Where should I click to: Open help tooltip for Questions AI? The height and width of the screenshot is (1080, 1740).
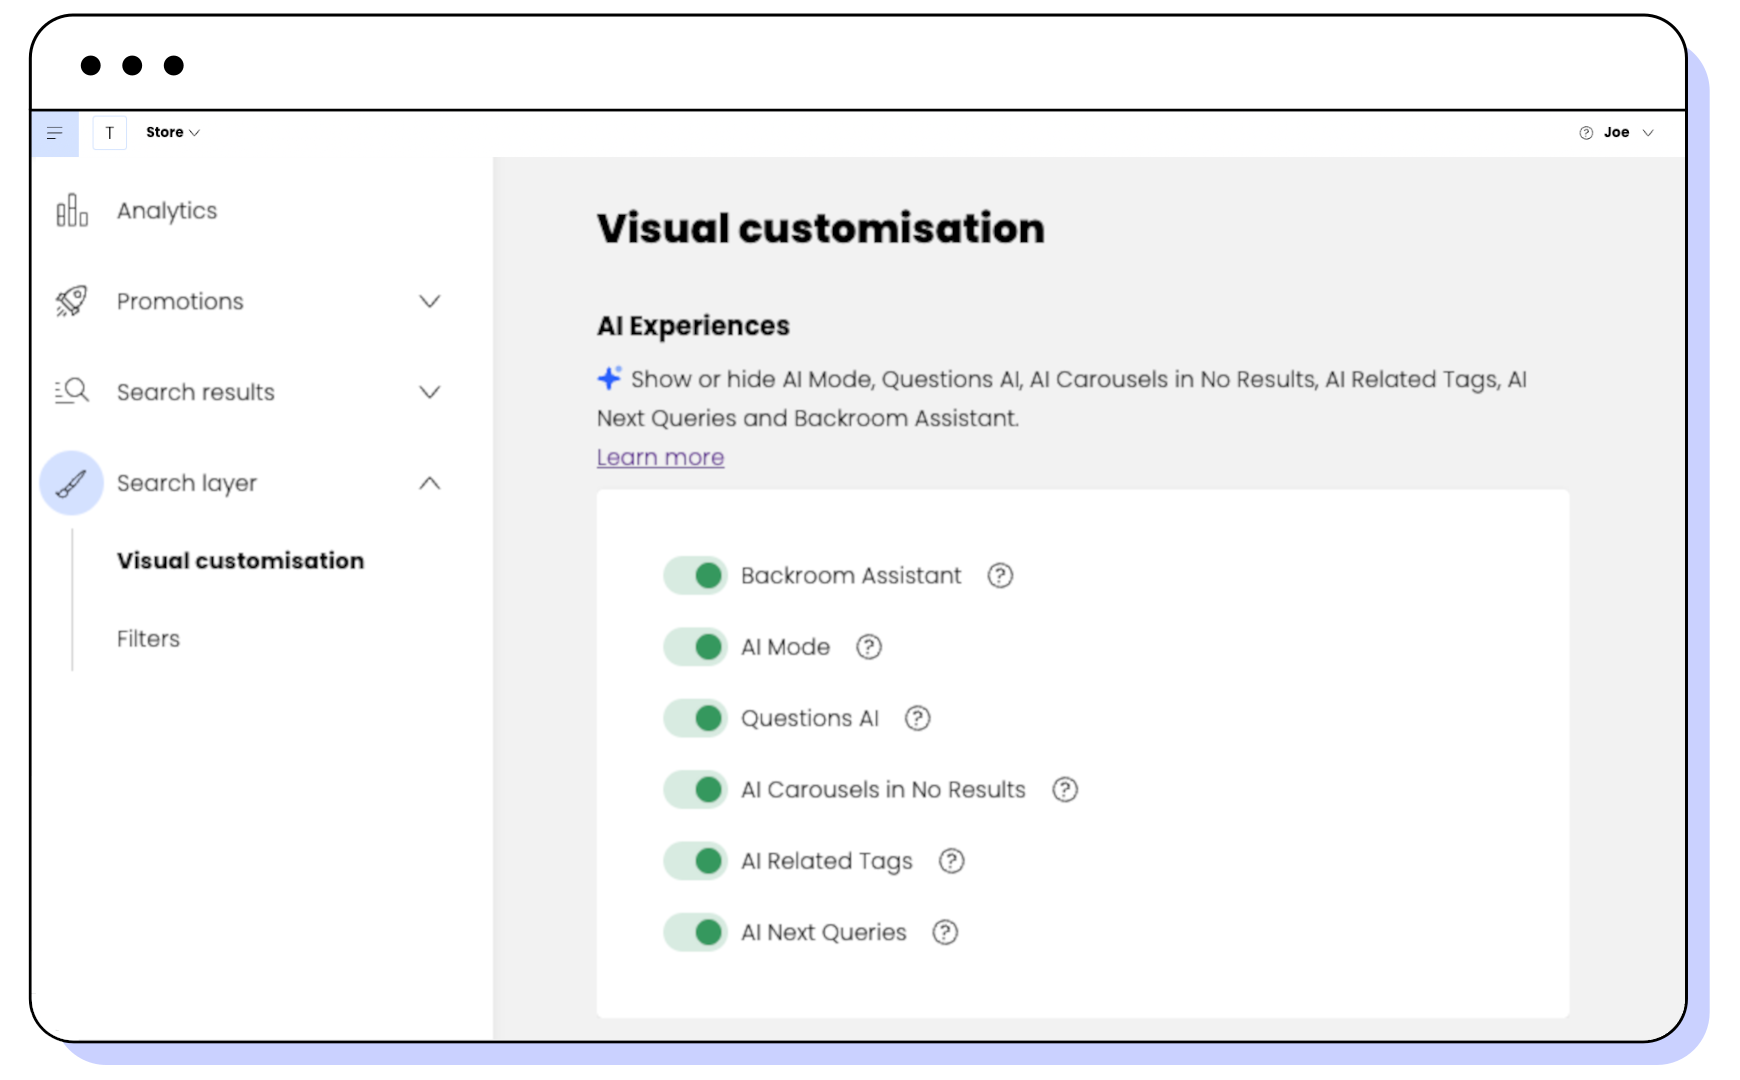click(917, 718)
